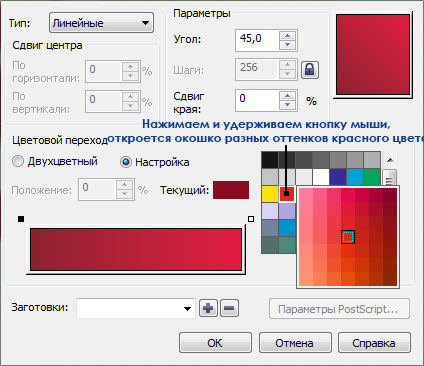The image size is (424, 366).
Task: Pick the light gray palette swatch
Action: point(270,177)
